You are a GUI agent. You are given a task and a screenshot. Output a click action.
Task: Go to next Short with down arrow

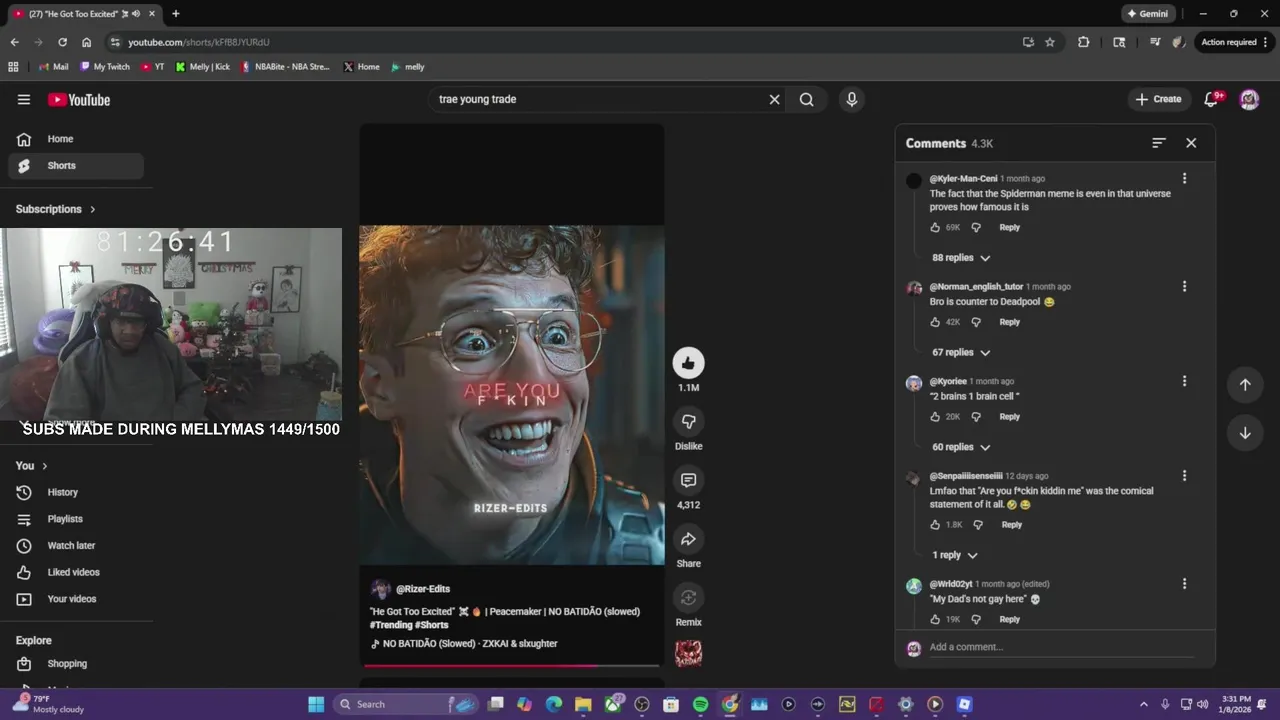point(1245,433)
